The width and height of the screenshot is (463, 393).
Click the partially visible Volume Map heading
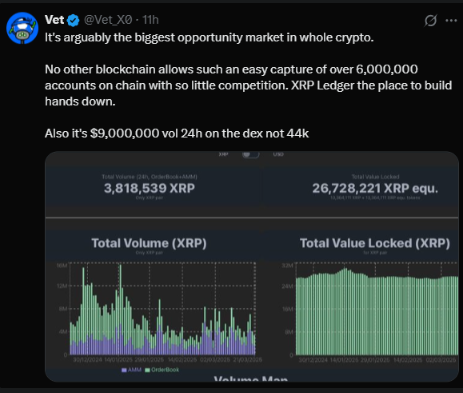coord(251,379)
